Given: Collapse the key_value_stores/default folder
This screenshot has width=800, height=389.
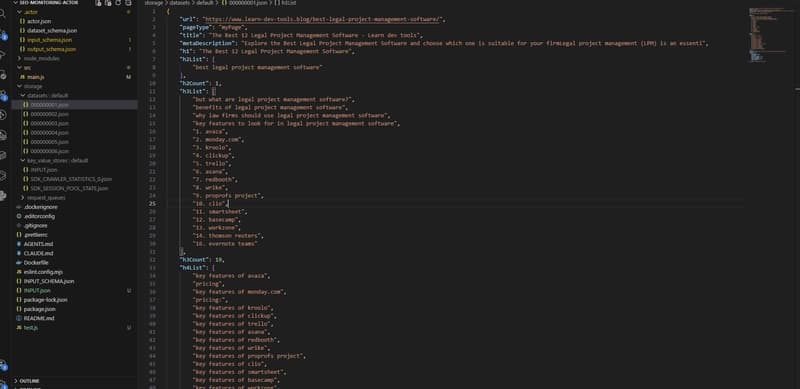Looking at the screenshot, I should (23, 160).
